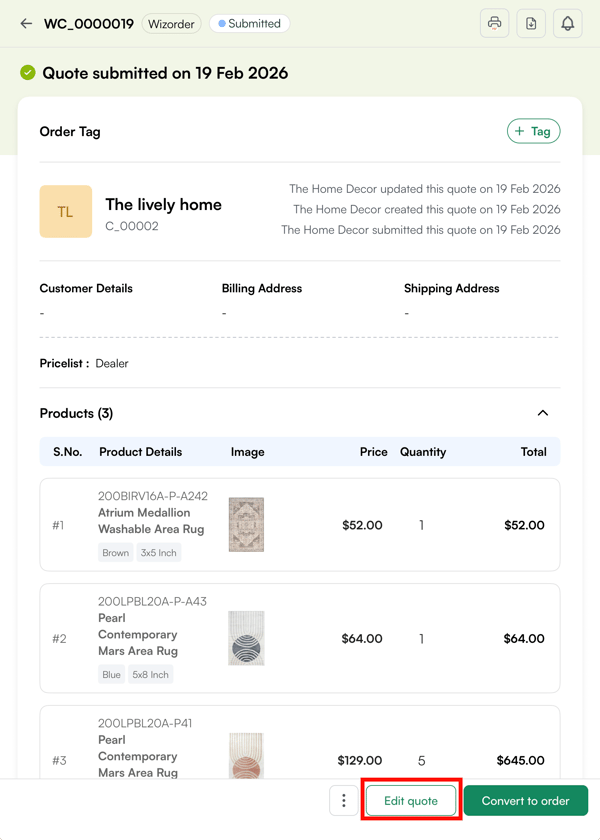The width and height of the screenshot is (600, 840).
Task: Select the download document icon
Action: coord(531,23)
